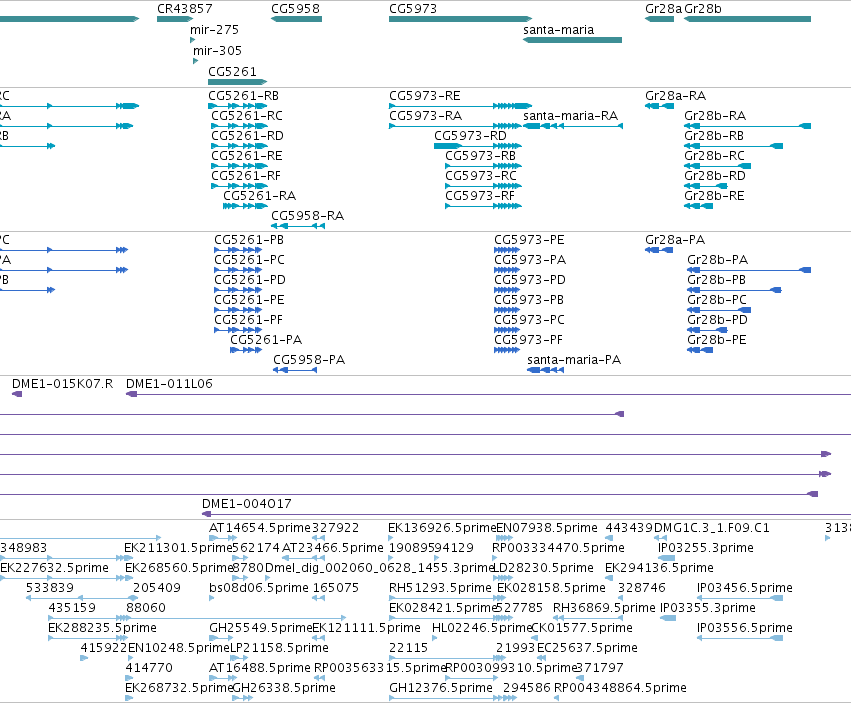Select the CG5973-RA transcript label

pyautogui.click(x=426, y=116)
